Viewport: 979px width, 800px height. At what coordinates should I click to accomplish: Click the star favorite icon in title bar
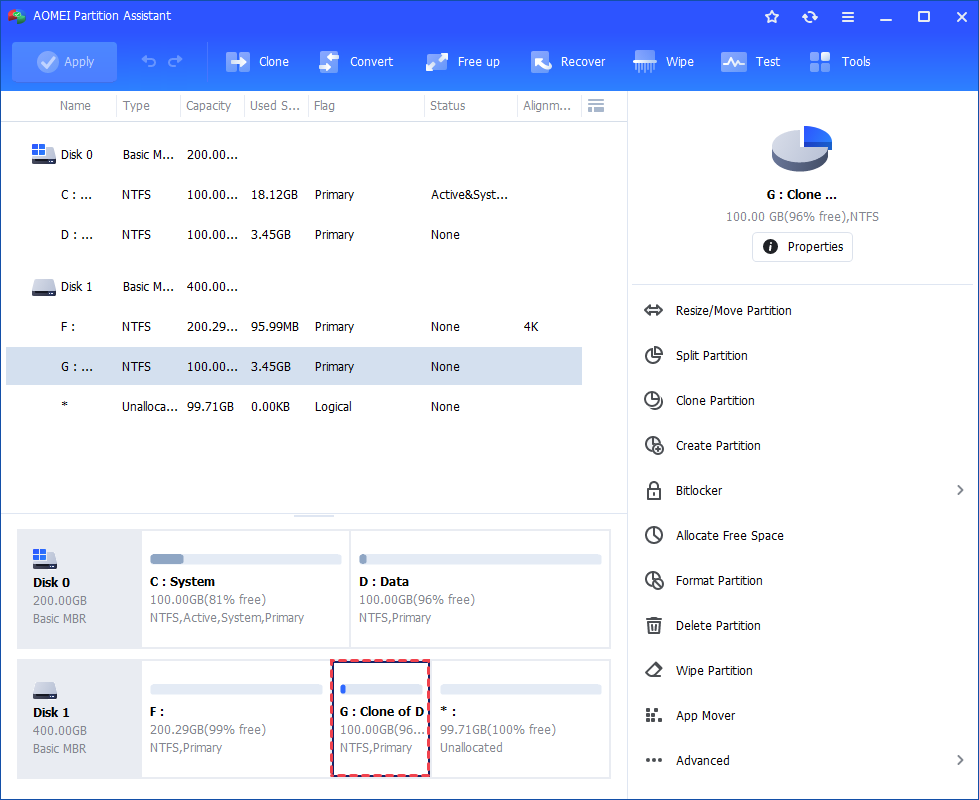pyautogui.click(x=772, y=17)
